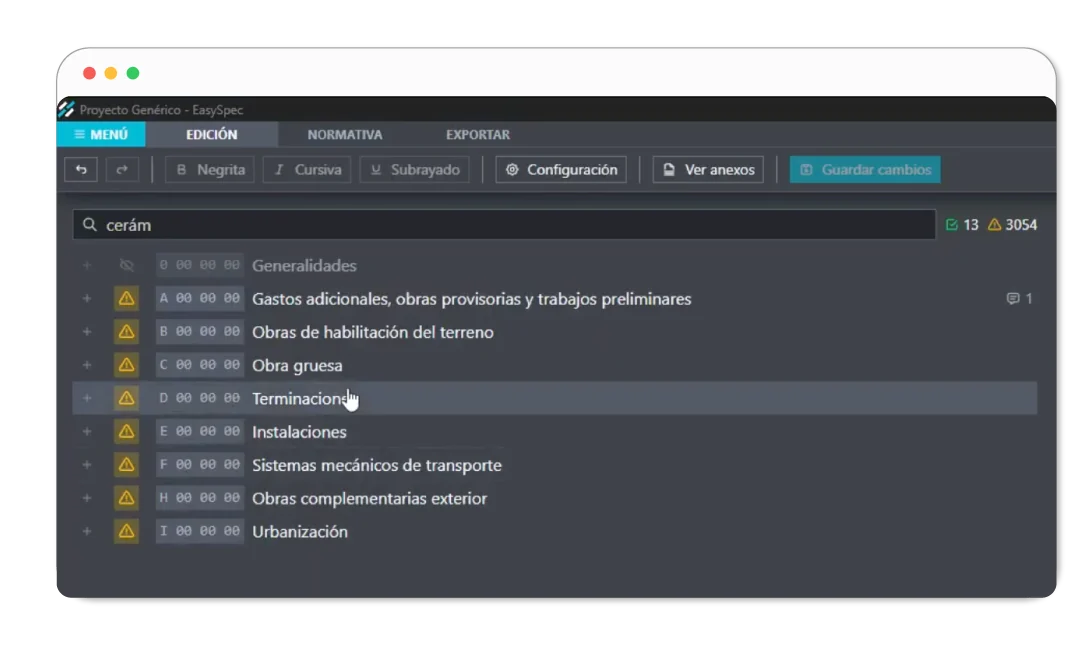Viewport: 1080px width, 665px height.
Task: Expand Instalaciones row plus
Action: (x=87, y=431)
